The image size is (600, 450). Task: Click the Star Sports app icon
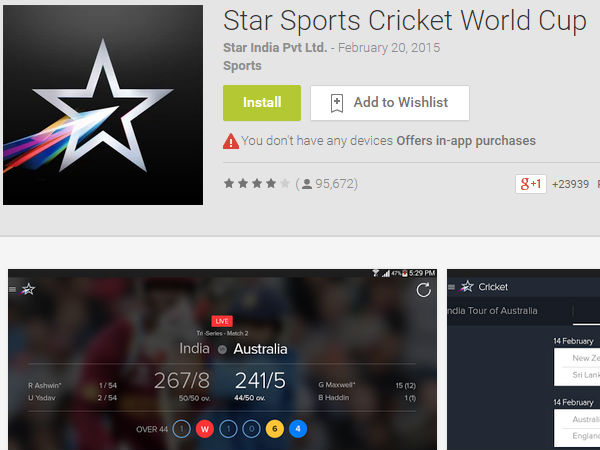(x=103, y=105)
